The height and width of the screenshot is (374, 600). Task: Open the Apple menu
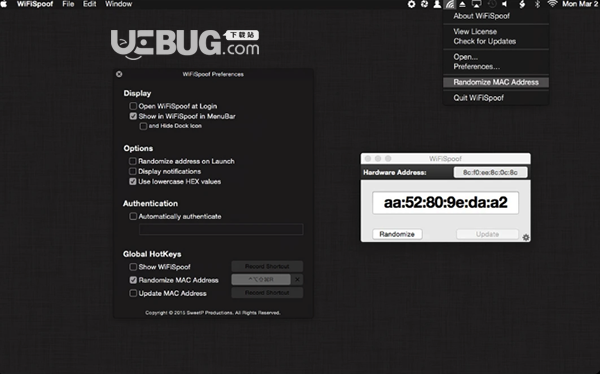coord(3,4)
